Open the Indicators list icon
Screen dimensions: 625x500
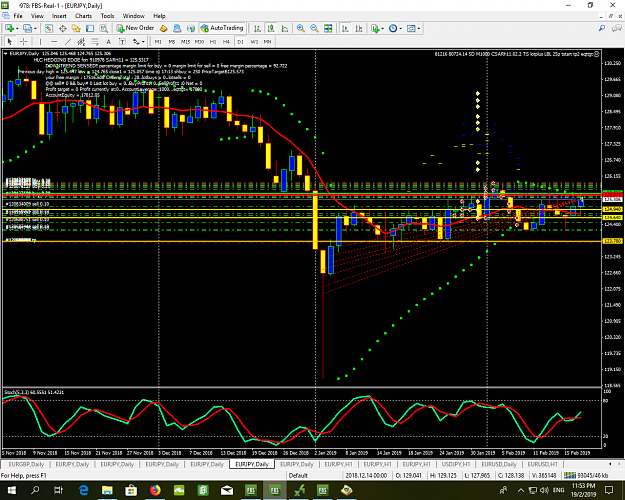point(374,28)
